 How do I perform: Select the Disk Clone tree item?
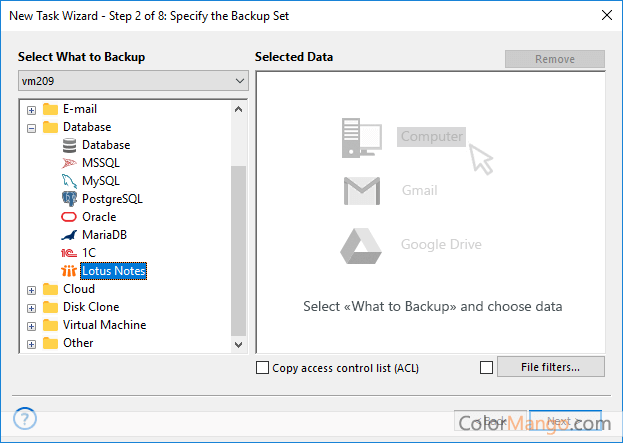click(91, 307)
